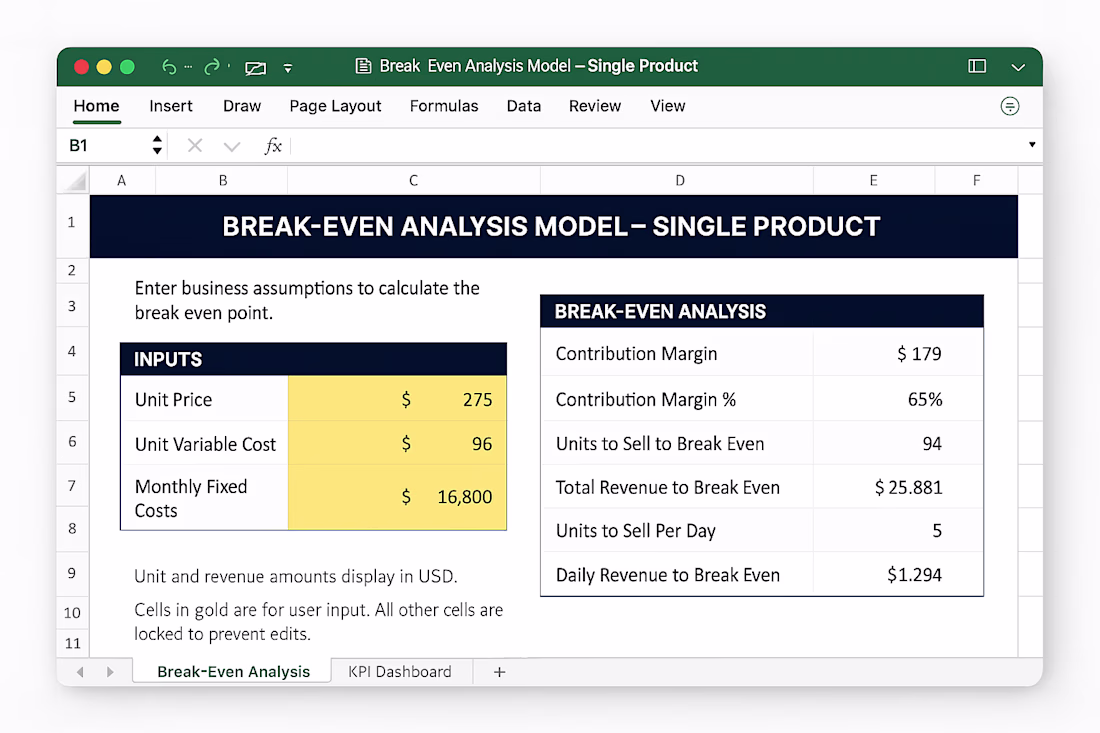Select the Contribution Margin value $ 179

coord(898,354)
